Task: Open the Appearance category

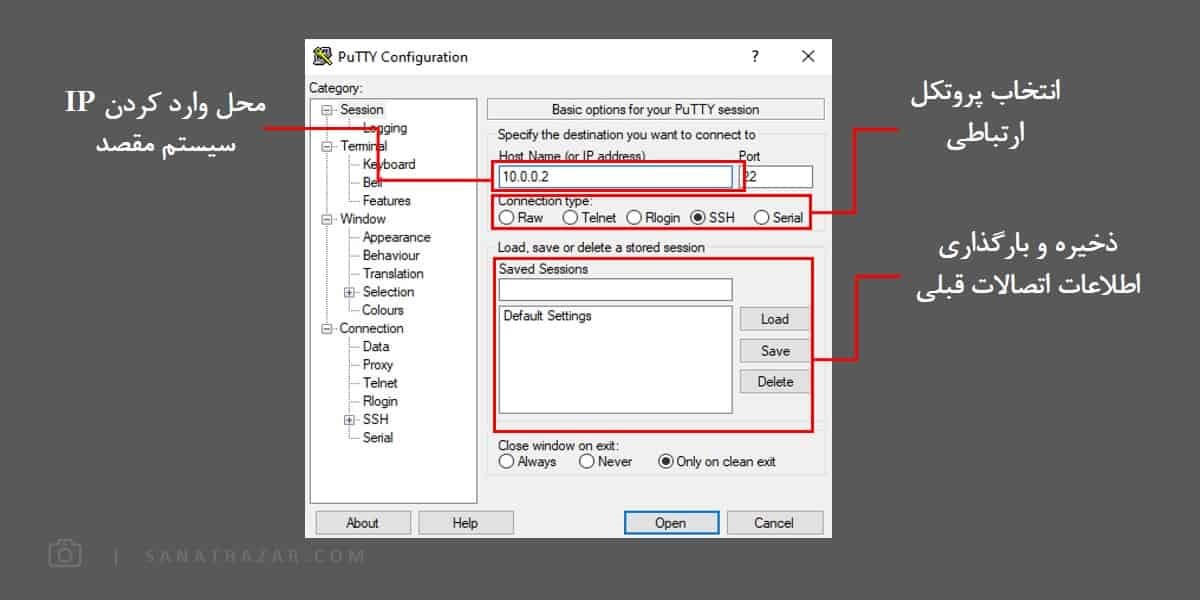Action: click(x=397, y=237)
